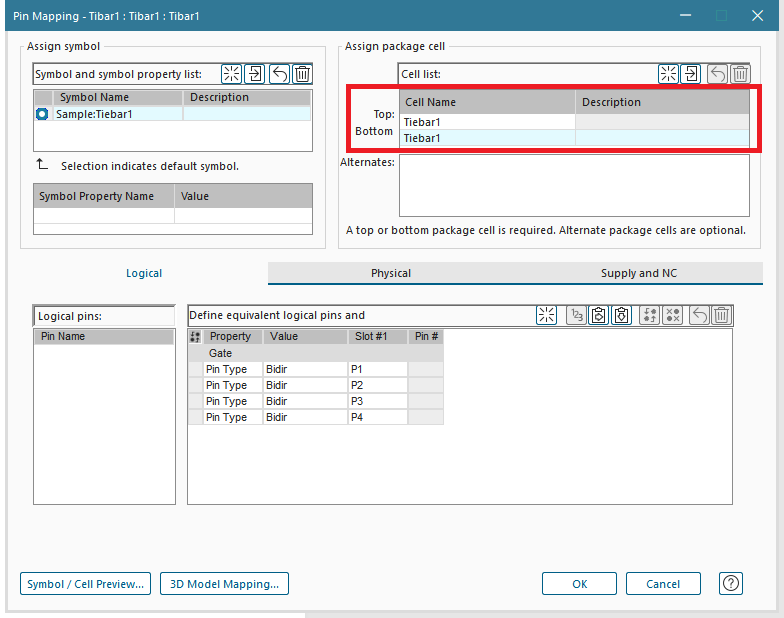The width and height of the screenshot is (784, 618).
Task: Click Import symbol icon in Assign symbol
Action: (255, 74)
